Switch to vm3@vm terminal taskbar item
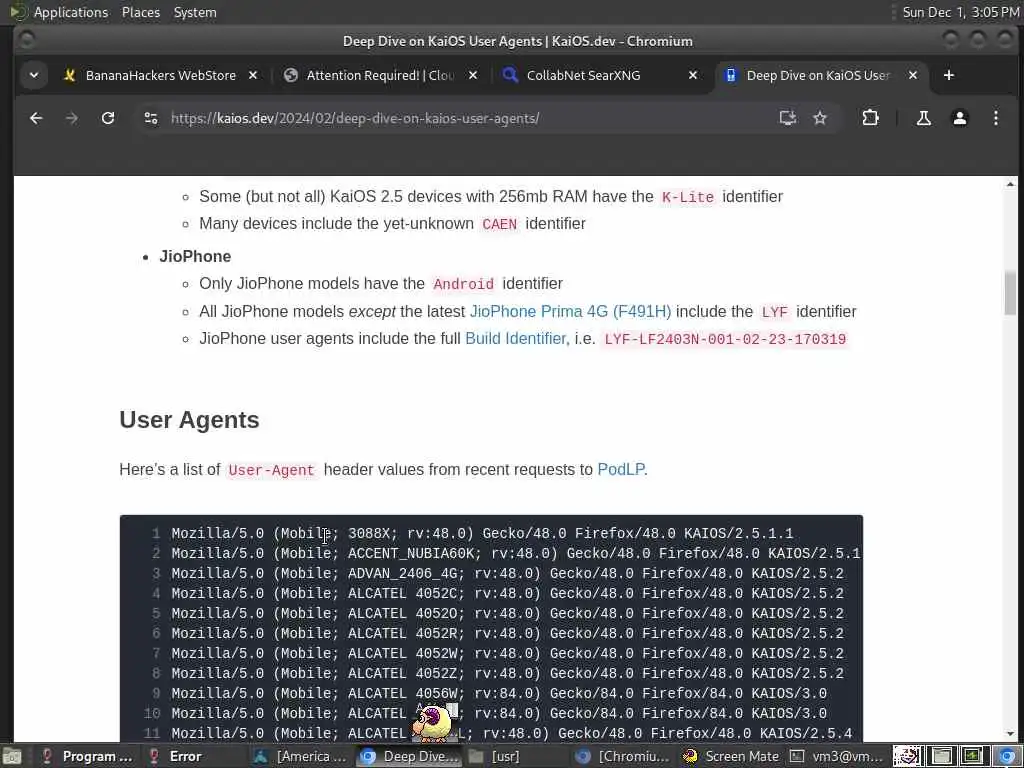Viewport: 1024px width, 768px height. point(837,756)
